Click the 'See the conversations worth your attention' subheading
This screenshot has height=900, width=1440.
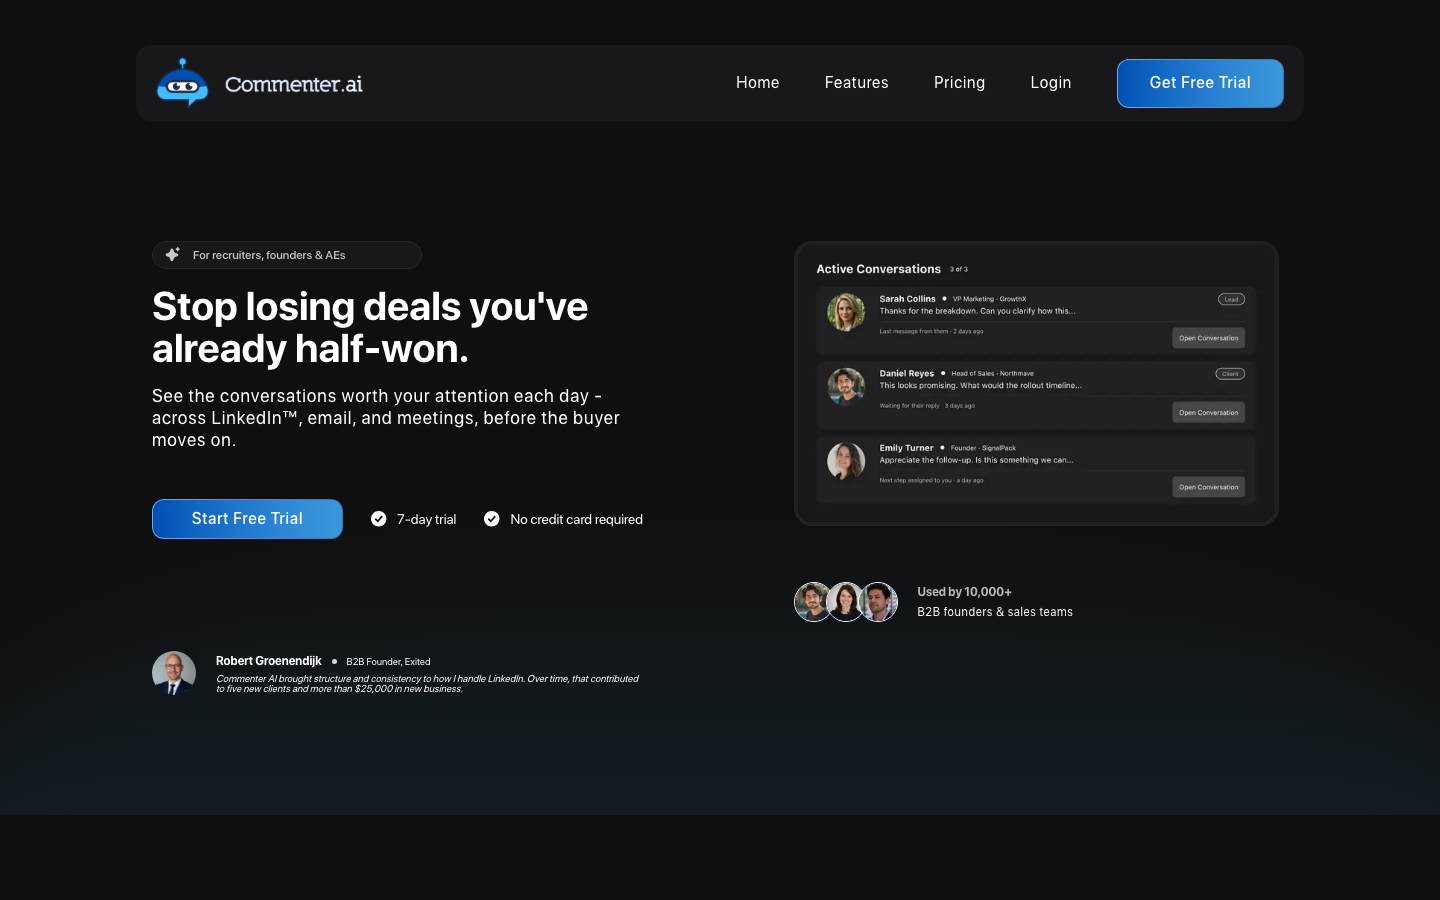[386, 418]
